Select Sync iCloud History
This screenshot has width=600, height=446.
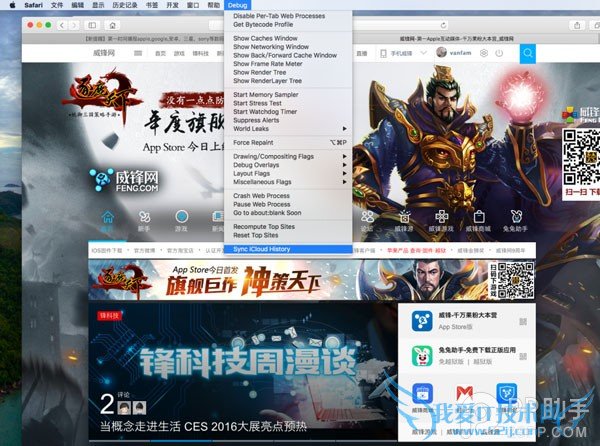288,249
